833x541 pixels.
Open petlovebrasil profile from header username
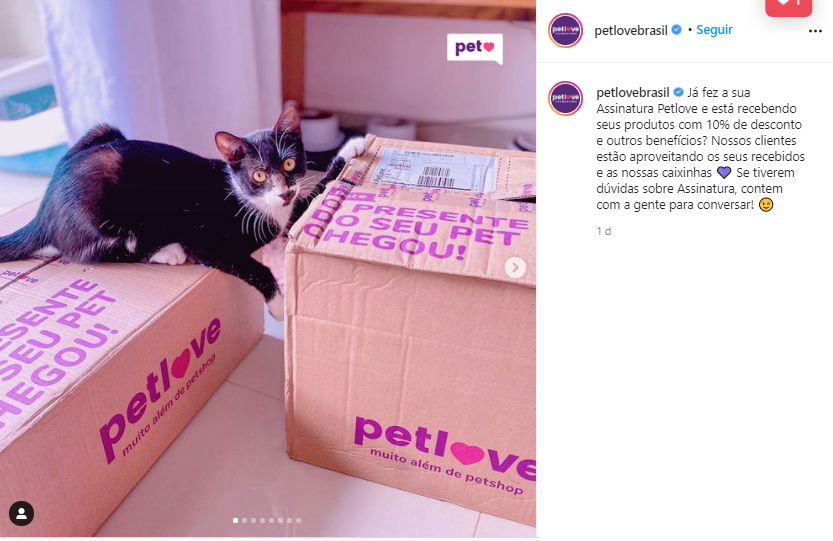(x=631, y=30)
